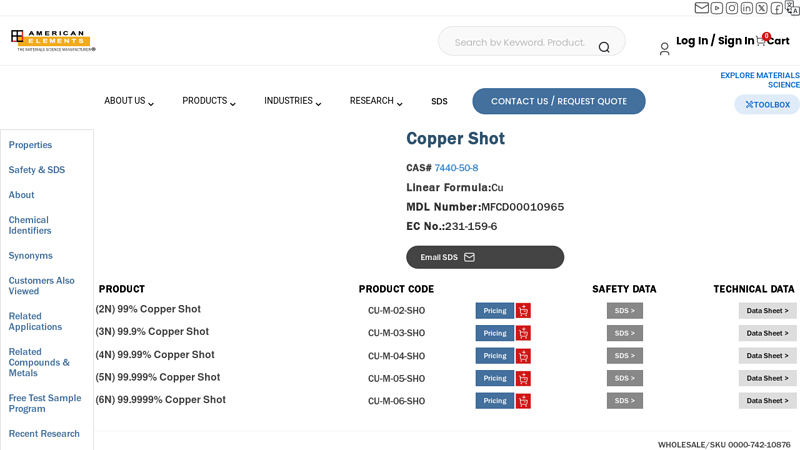Go to About sidebar section

pyautogui.click(x=21, y=195)
